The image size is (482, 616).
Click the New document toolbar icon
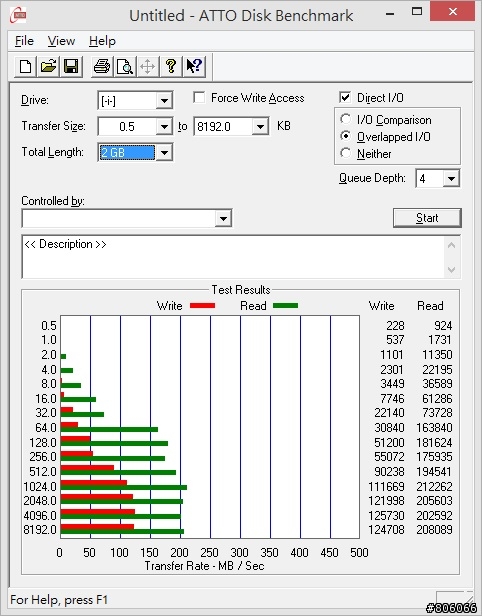(x=26, y=66)
